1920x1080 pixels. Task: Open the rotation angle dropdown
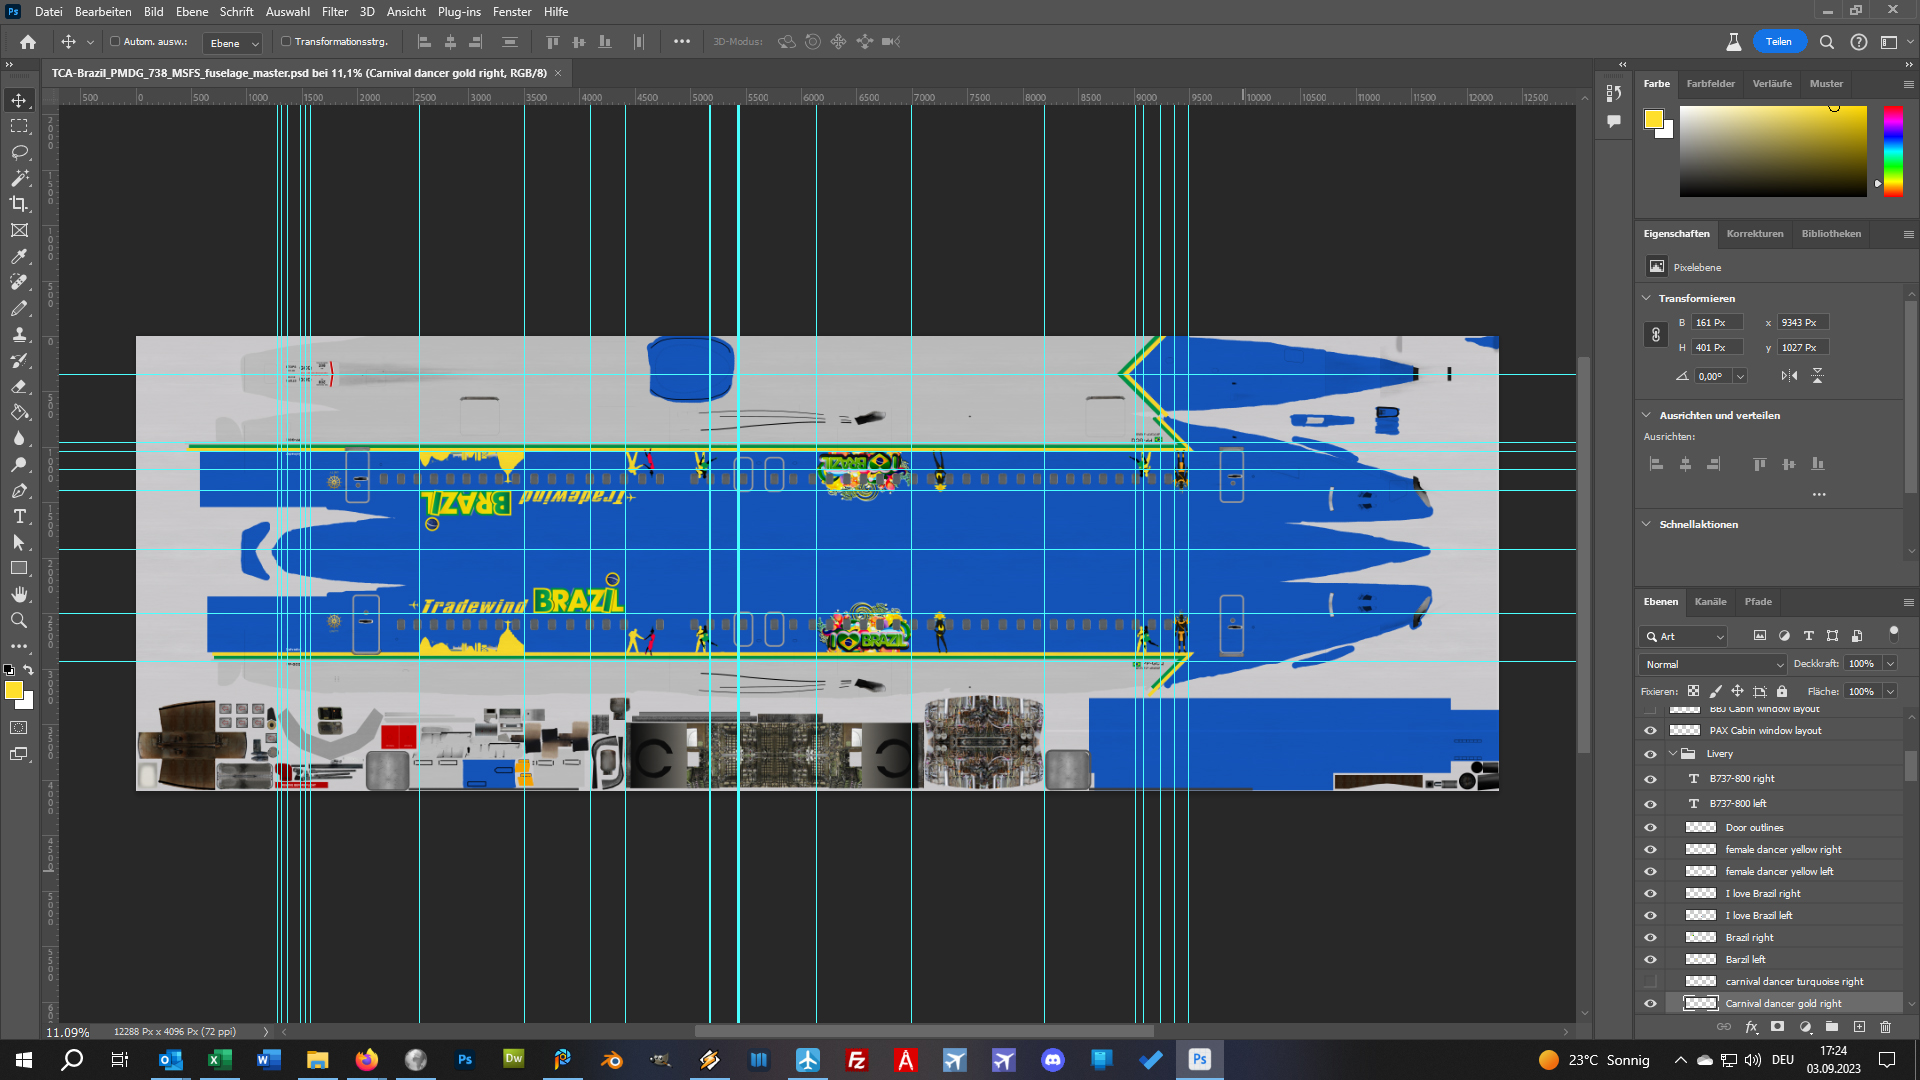pyautogui.click(x=1740, y=377)
